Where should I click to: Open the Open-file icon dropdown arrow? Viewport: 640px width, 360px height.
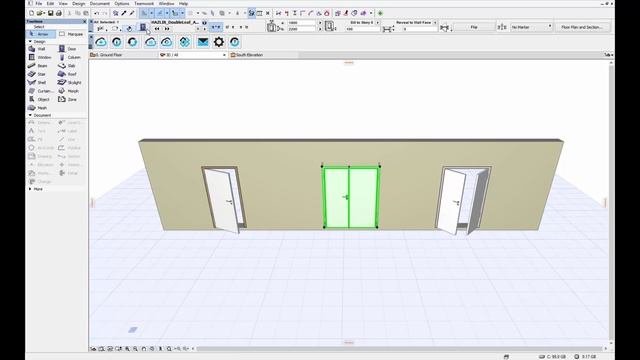[44, 13]
